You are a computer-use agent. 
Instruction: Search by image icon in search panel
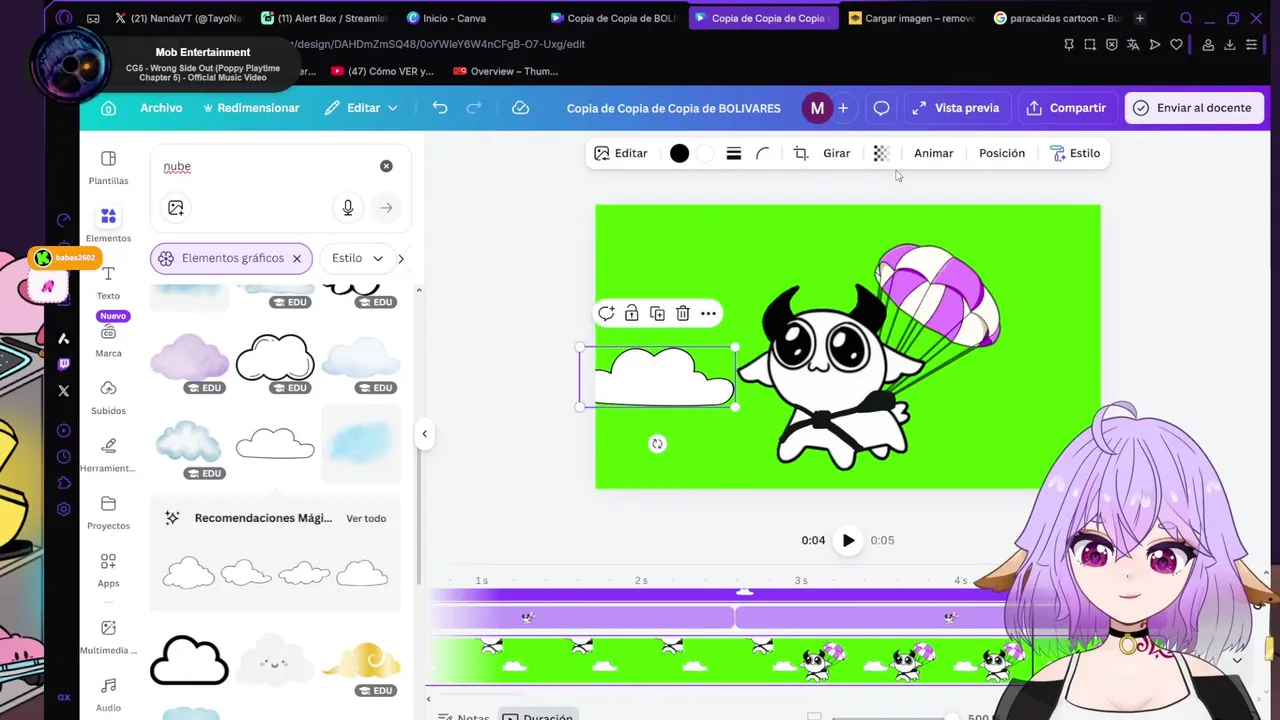tap(176, 208)
